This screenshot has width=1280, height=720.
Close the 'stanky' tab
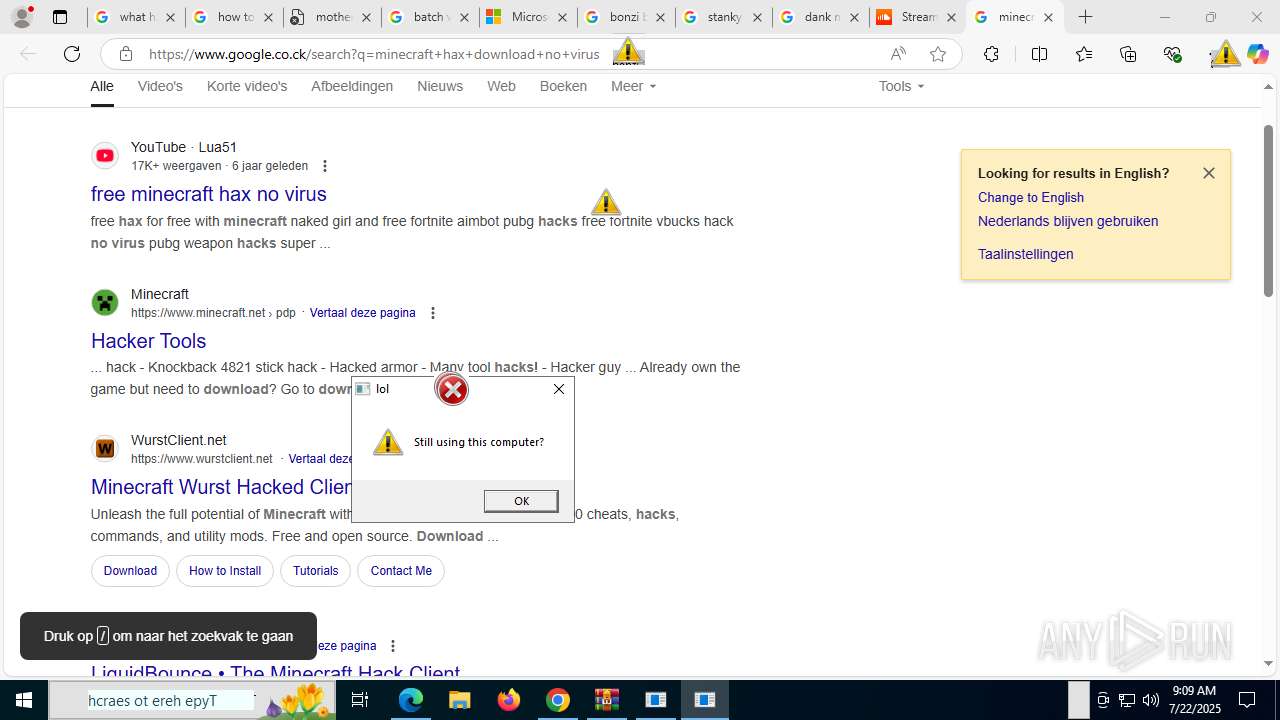(757, 17)
